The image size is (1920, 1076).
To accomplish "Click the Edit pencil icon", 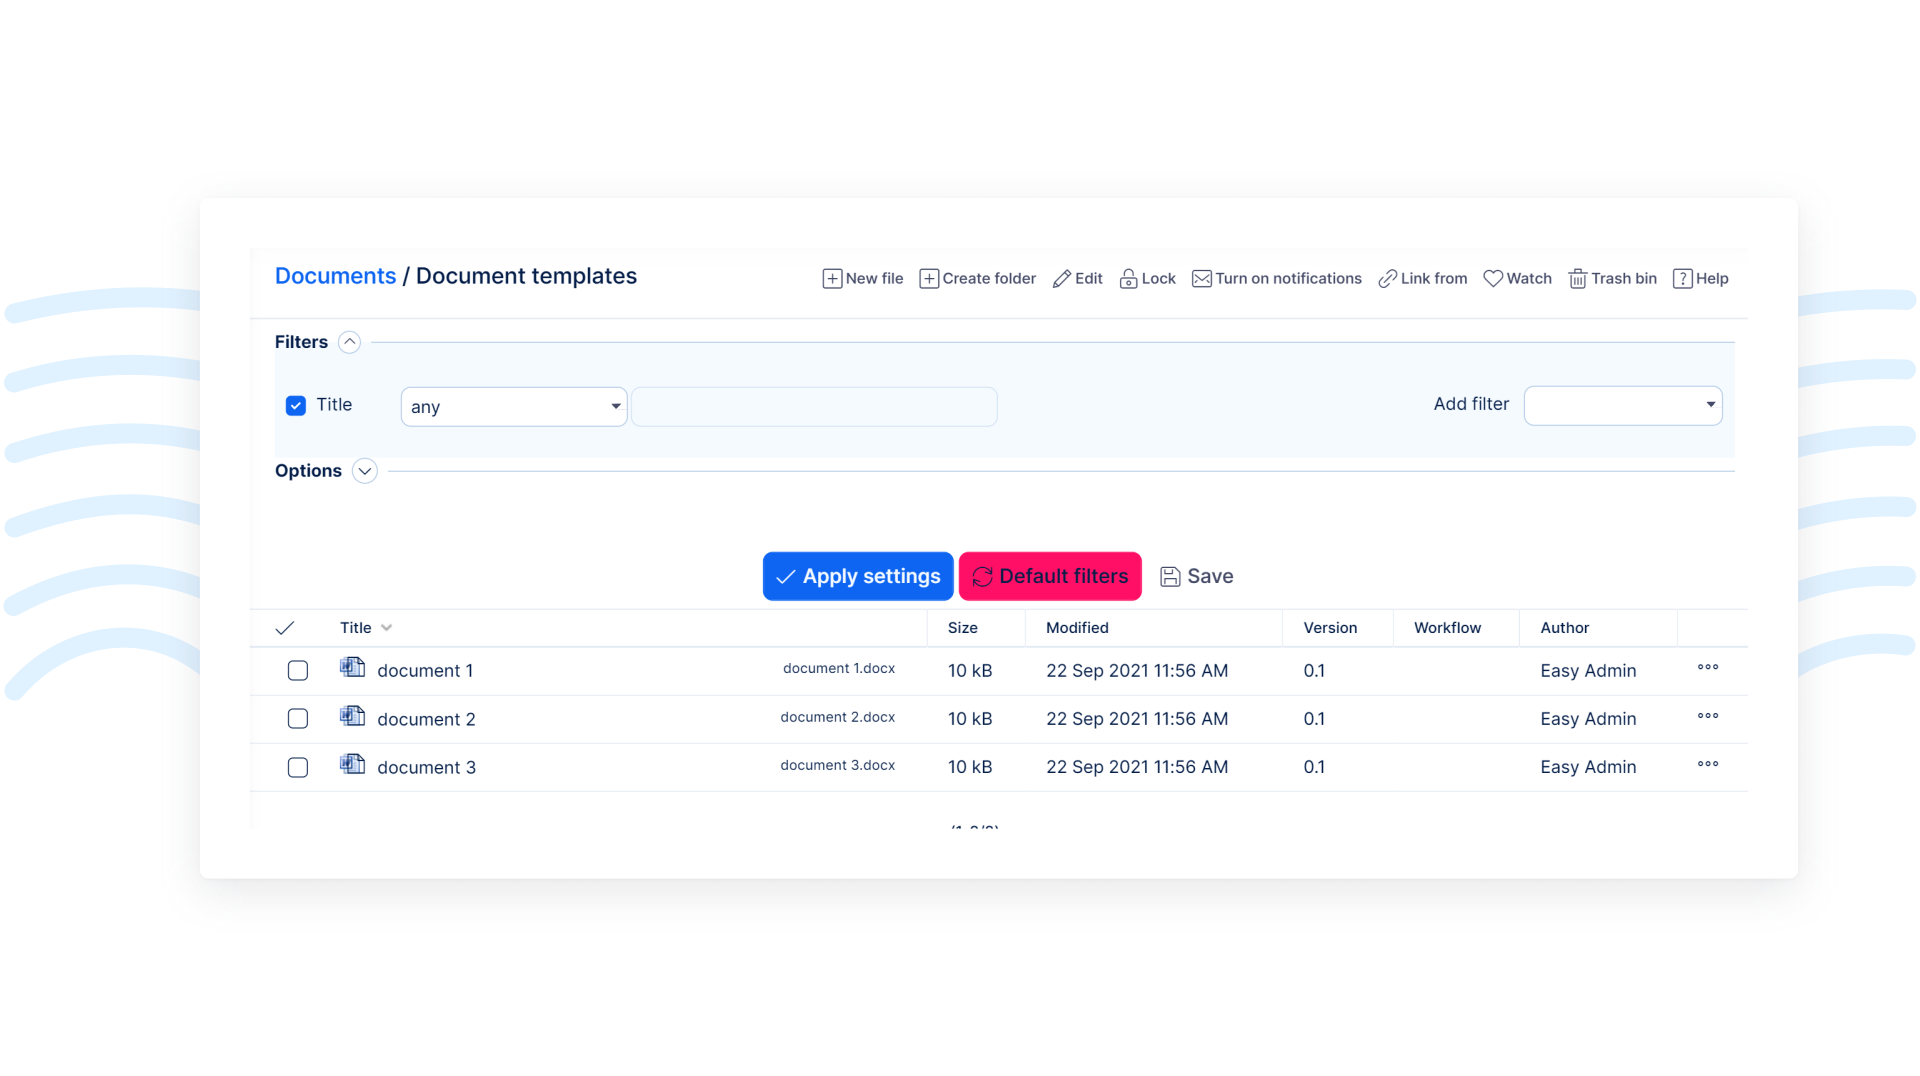I will 1061,279.
